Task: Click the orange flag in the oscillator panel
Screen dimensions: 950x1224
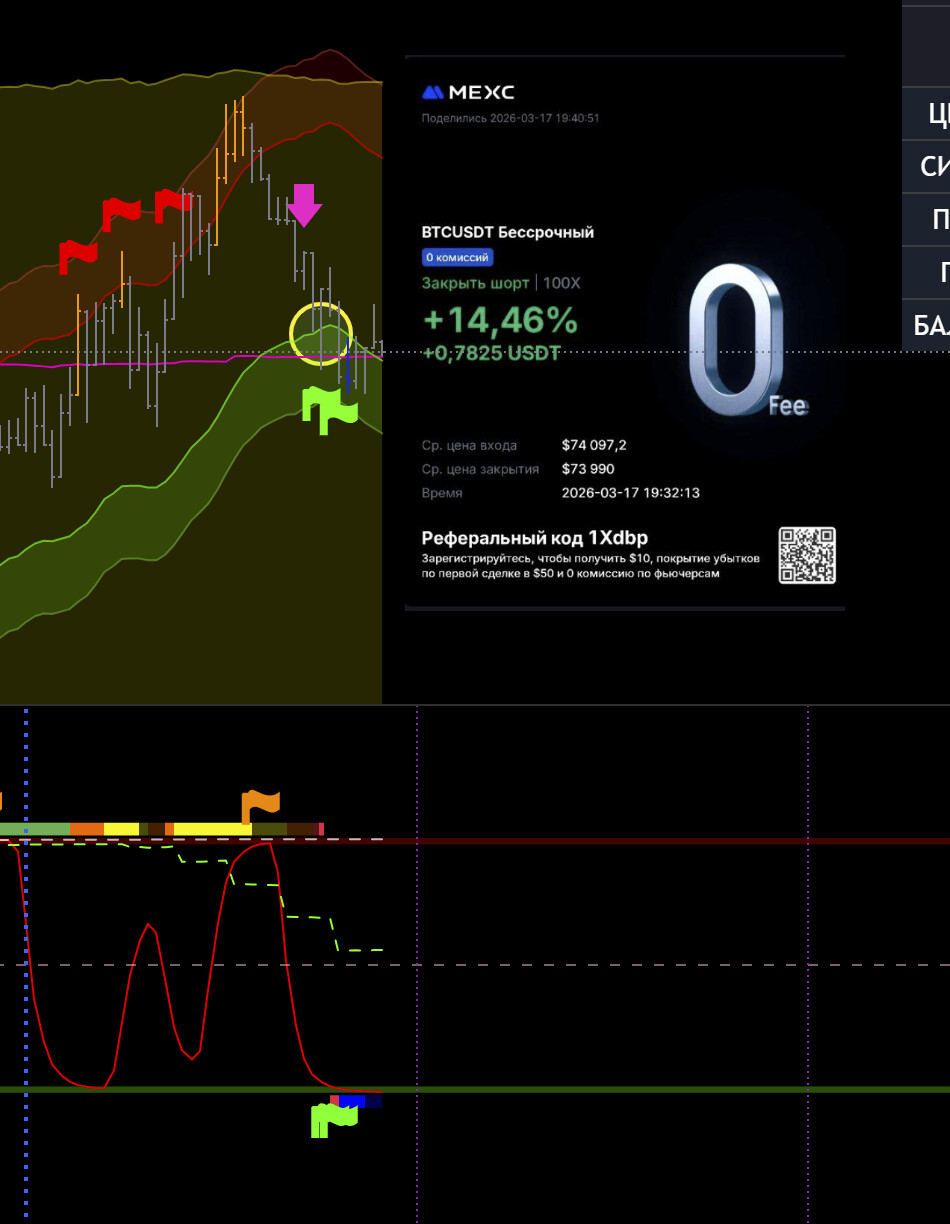Action: pos(260,804)
